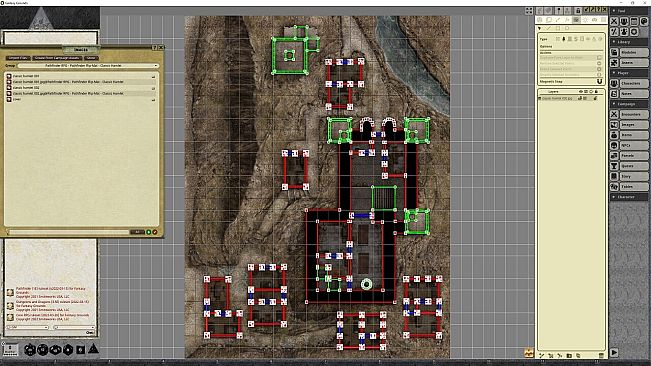The height and width of the screenshot is (366, 651).
Task: Open the Images campaign button
Action: point(634,124)
